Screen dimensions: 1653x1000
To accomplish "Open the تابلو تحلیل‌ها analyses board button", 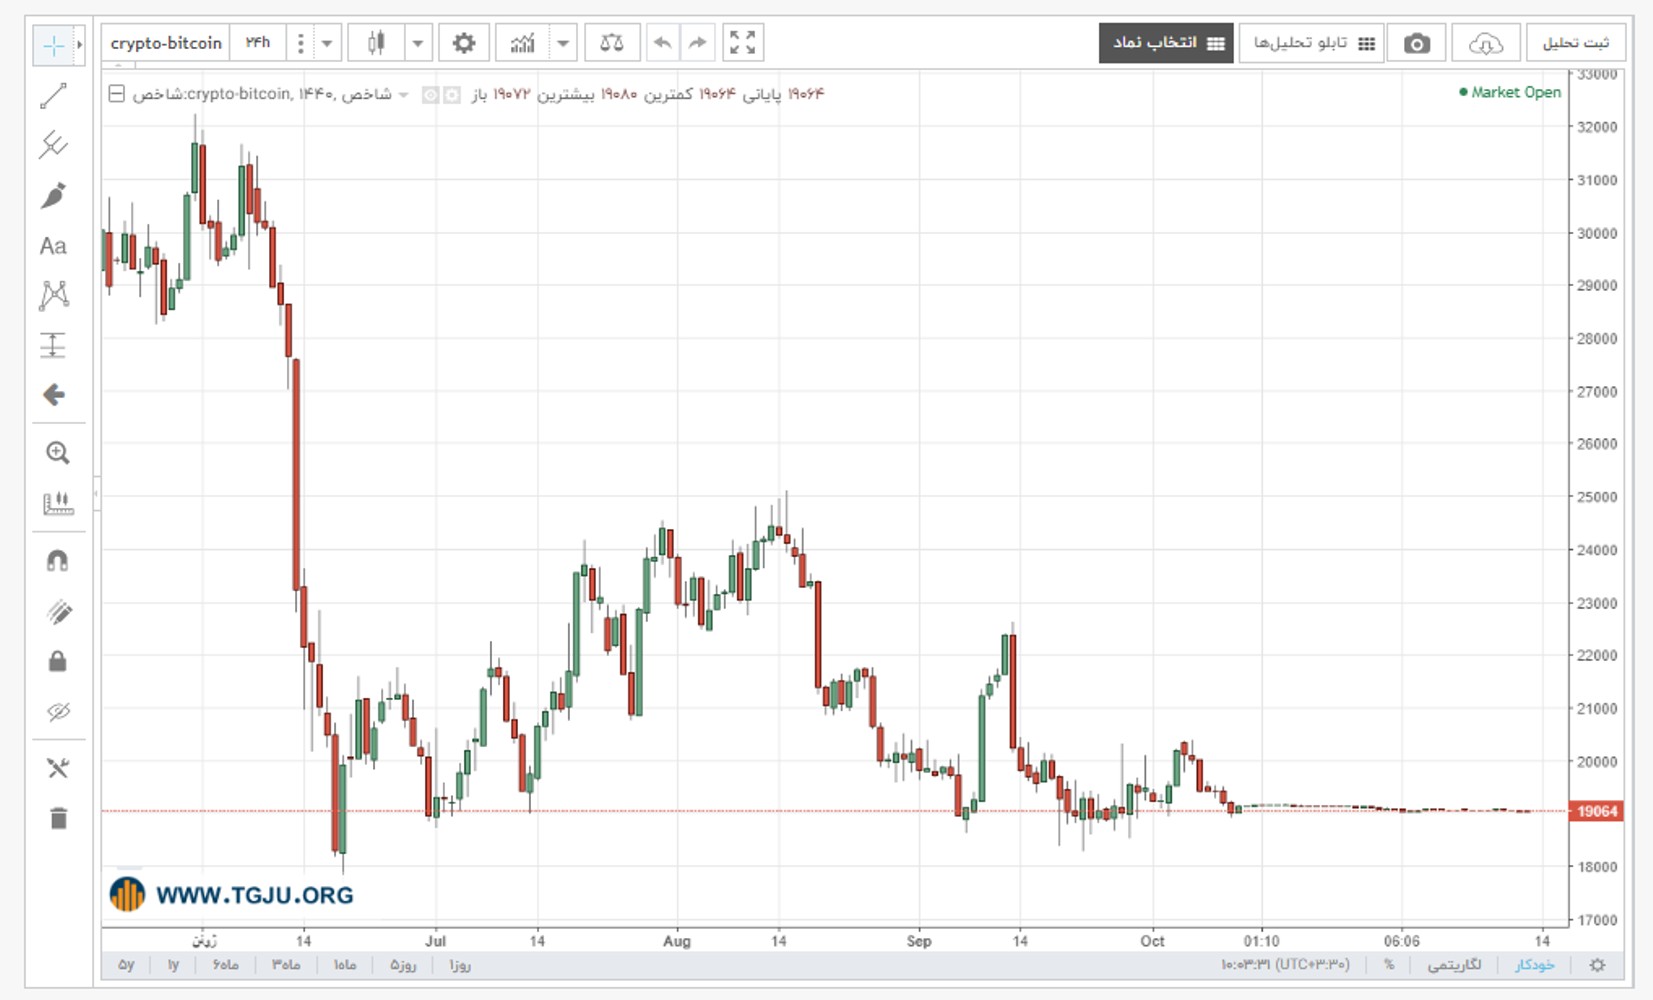I will (1312, 43).
